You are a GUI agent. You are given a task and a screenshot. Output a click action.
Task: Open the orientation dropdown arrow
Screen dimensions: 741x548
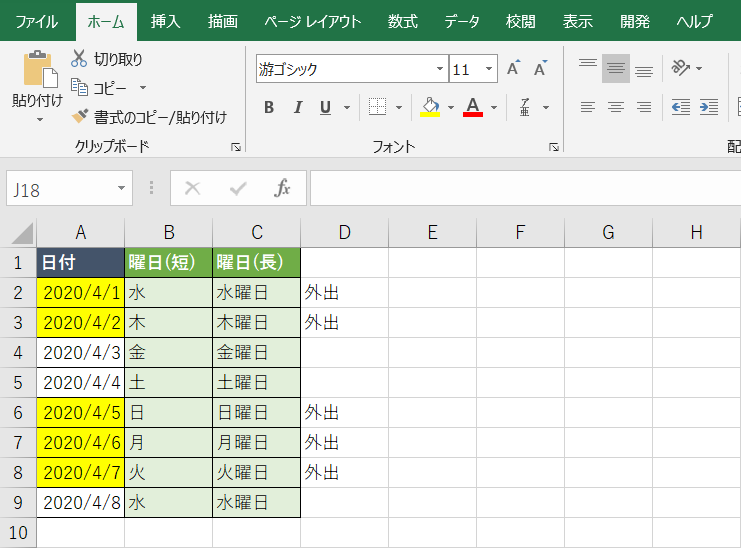[699, 68]
